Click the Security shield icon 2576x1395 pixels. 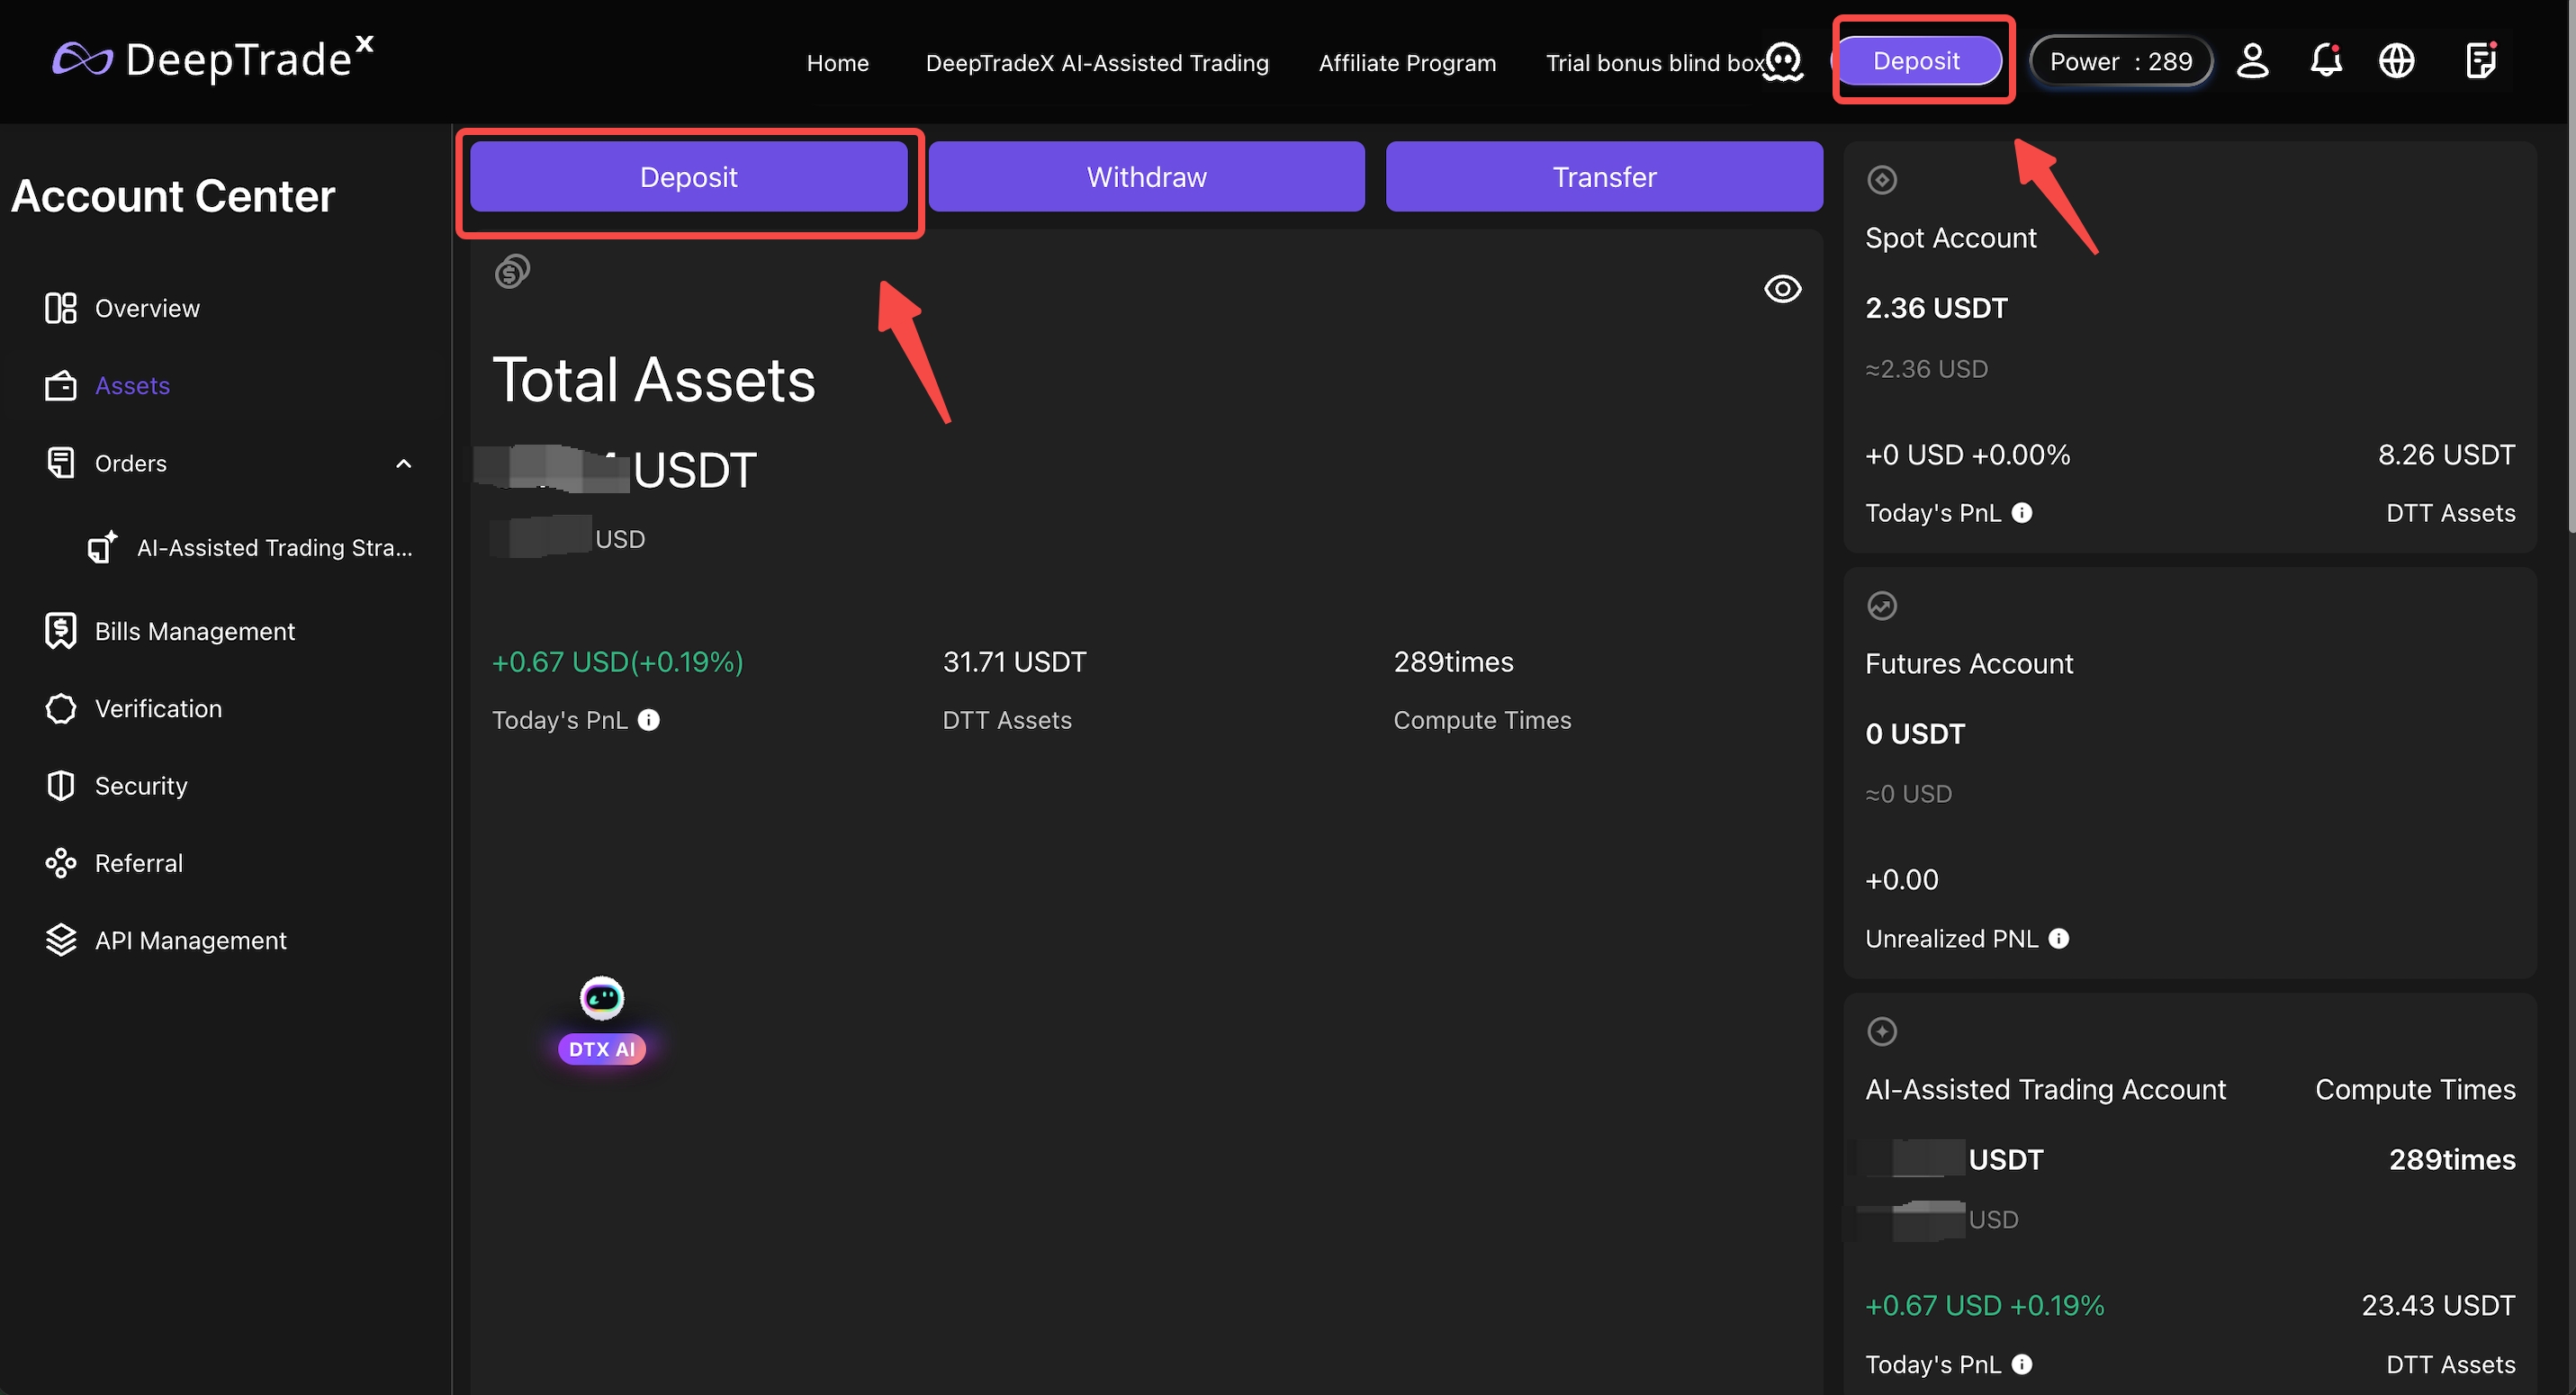[61, 786]
